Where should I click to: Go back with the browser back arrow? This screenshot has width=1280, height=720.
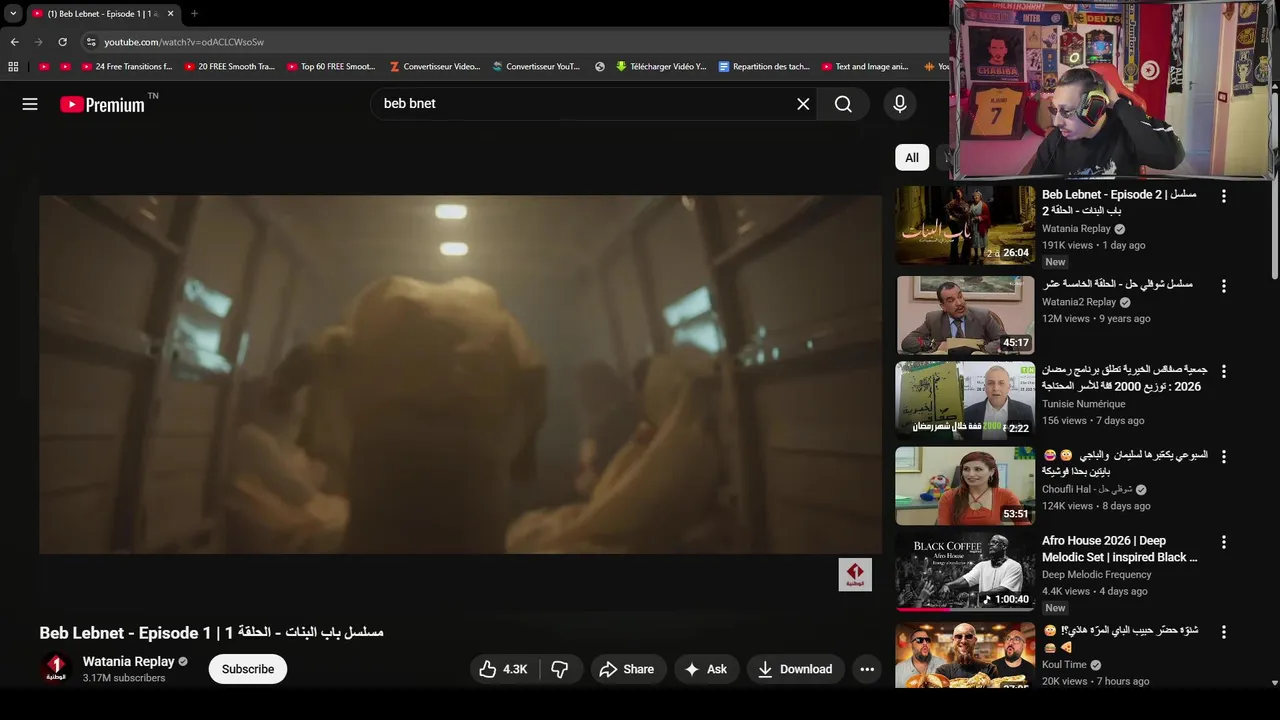pyautogui.click(x=14, y=42)
